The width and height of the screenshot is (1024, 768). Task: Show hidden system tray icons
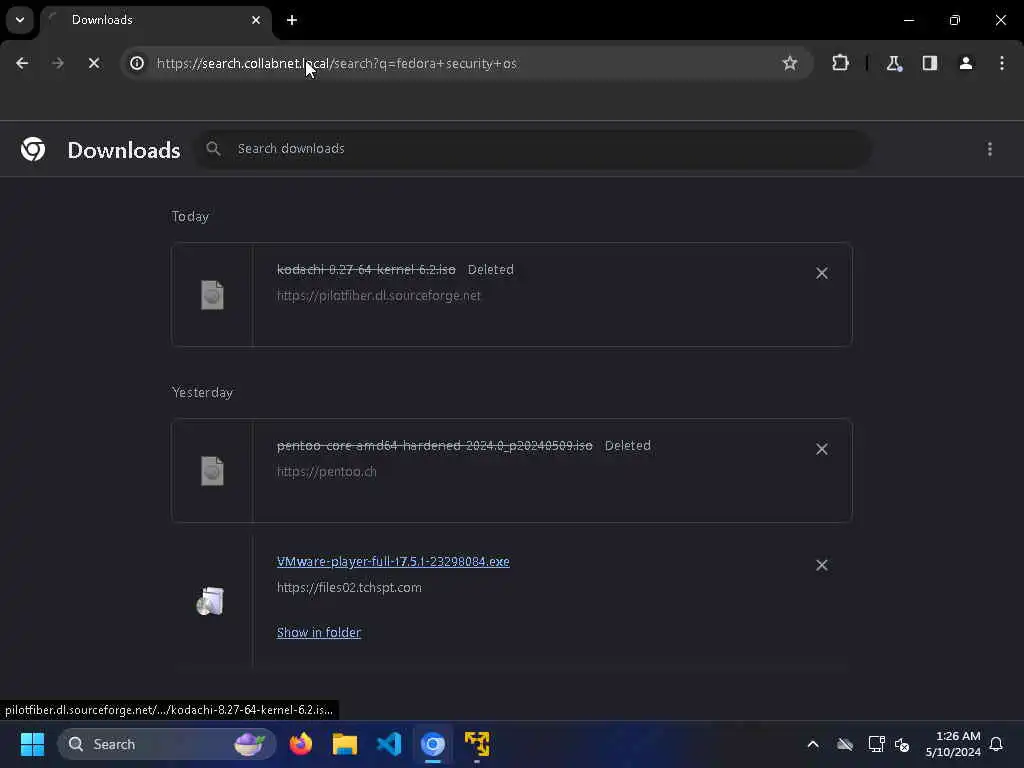(x=813, y=744)
